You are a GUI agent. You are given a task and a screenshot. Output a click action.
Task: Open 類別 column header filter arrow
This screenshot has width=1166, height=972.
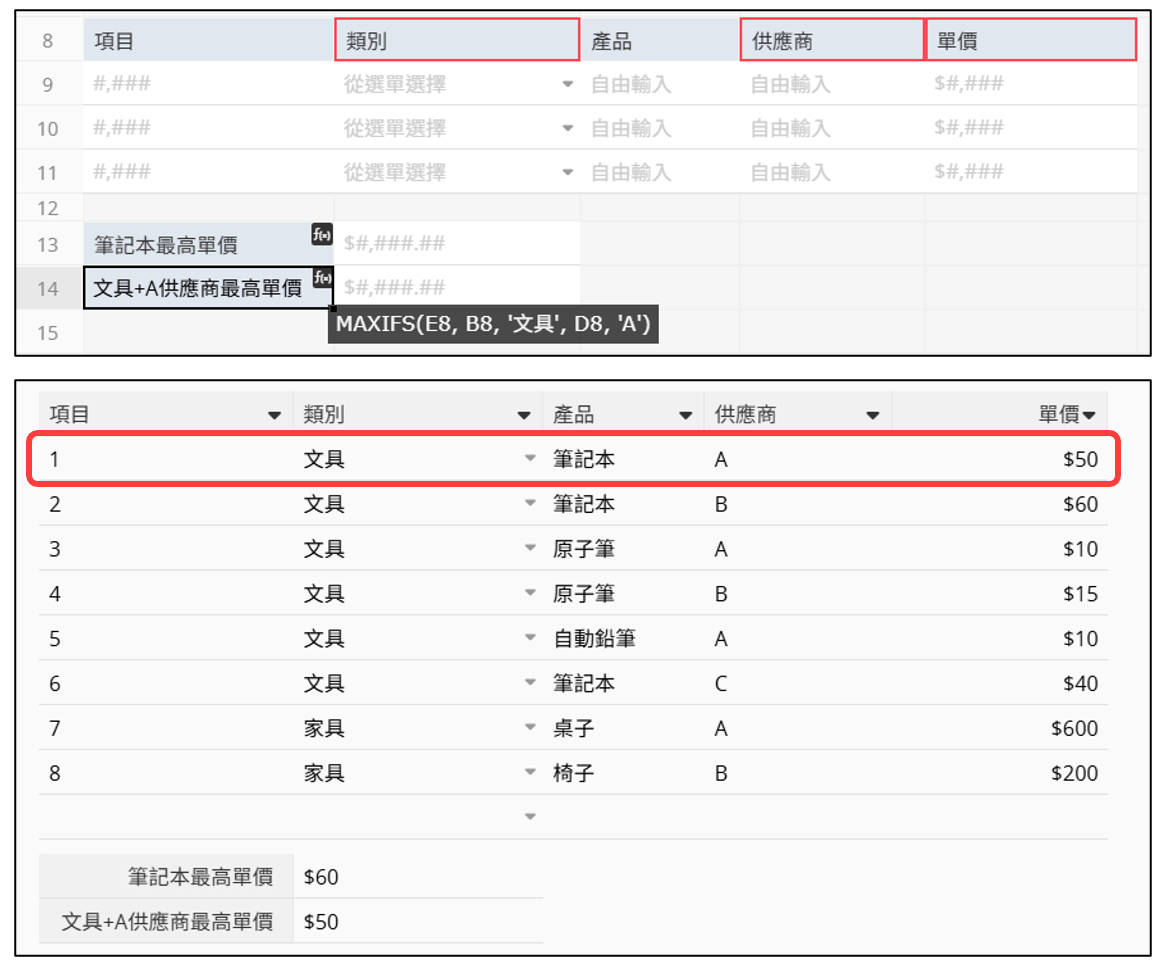pos(524,415)
